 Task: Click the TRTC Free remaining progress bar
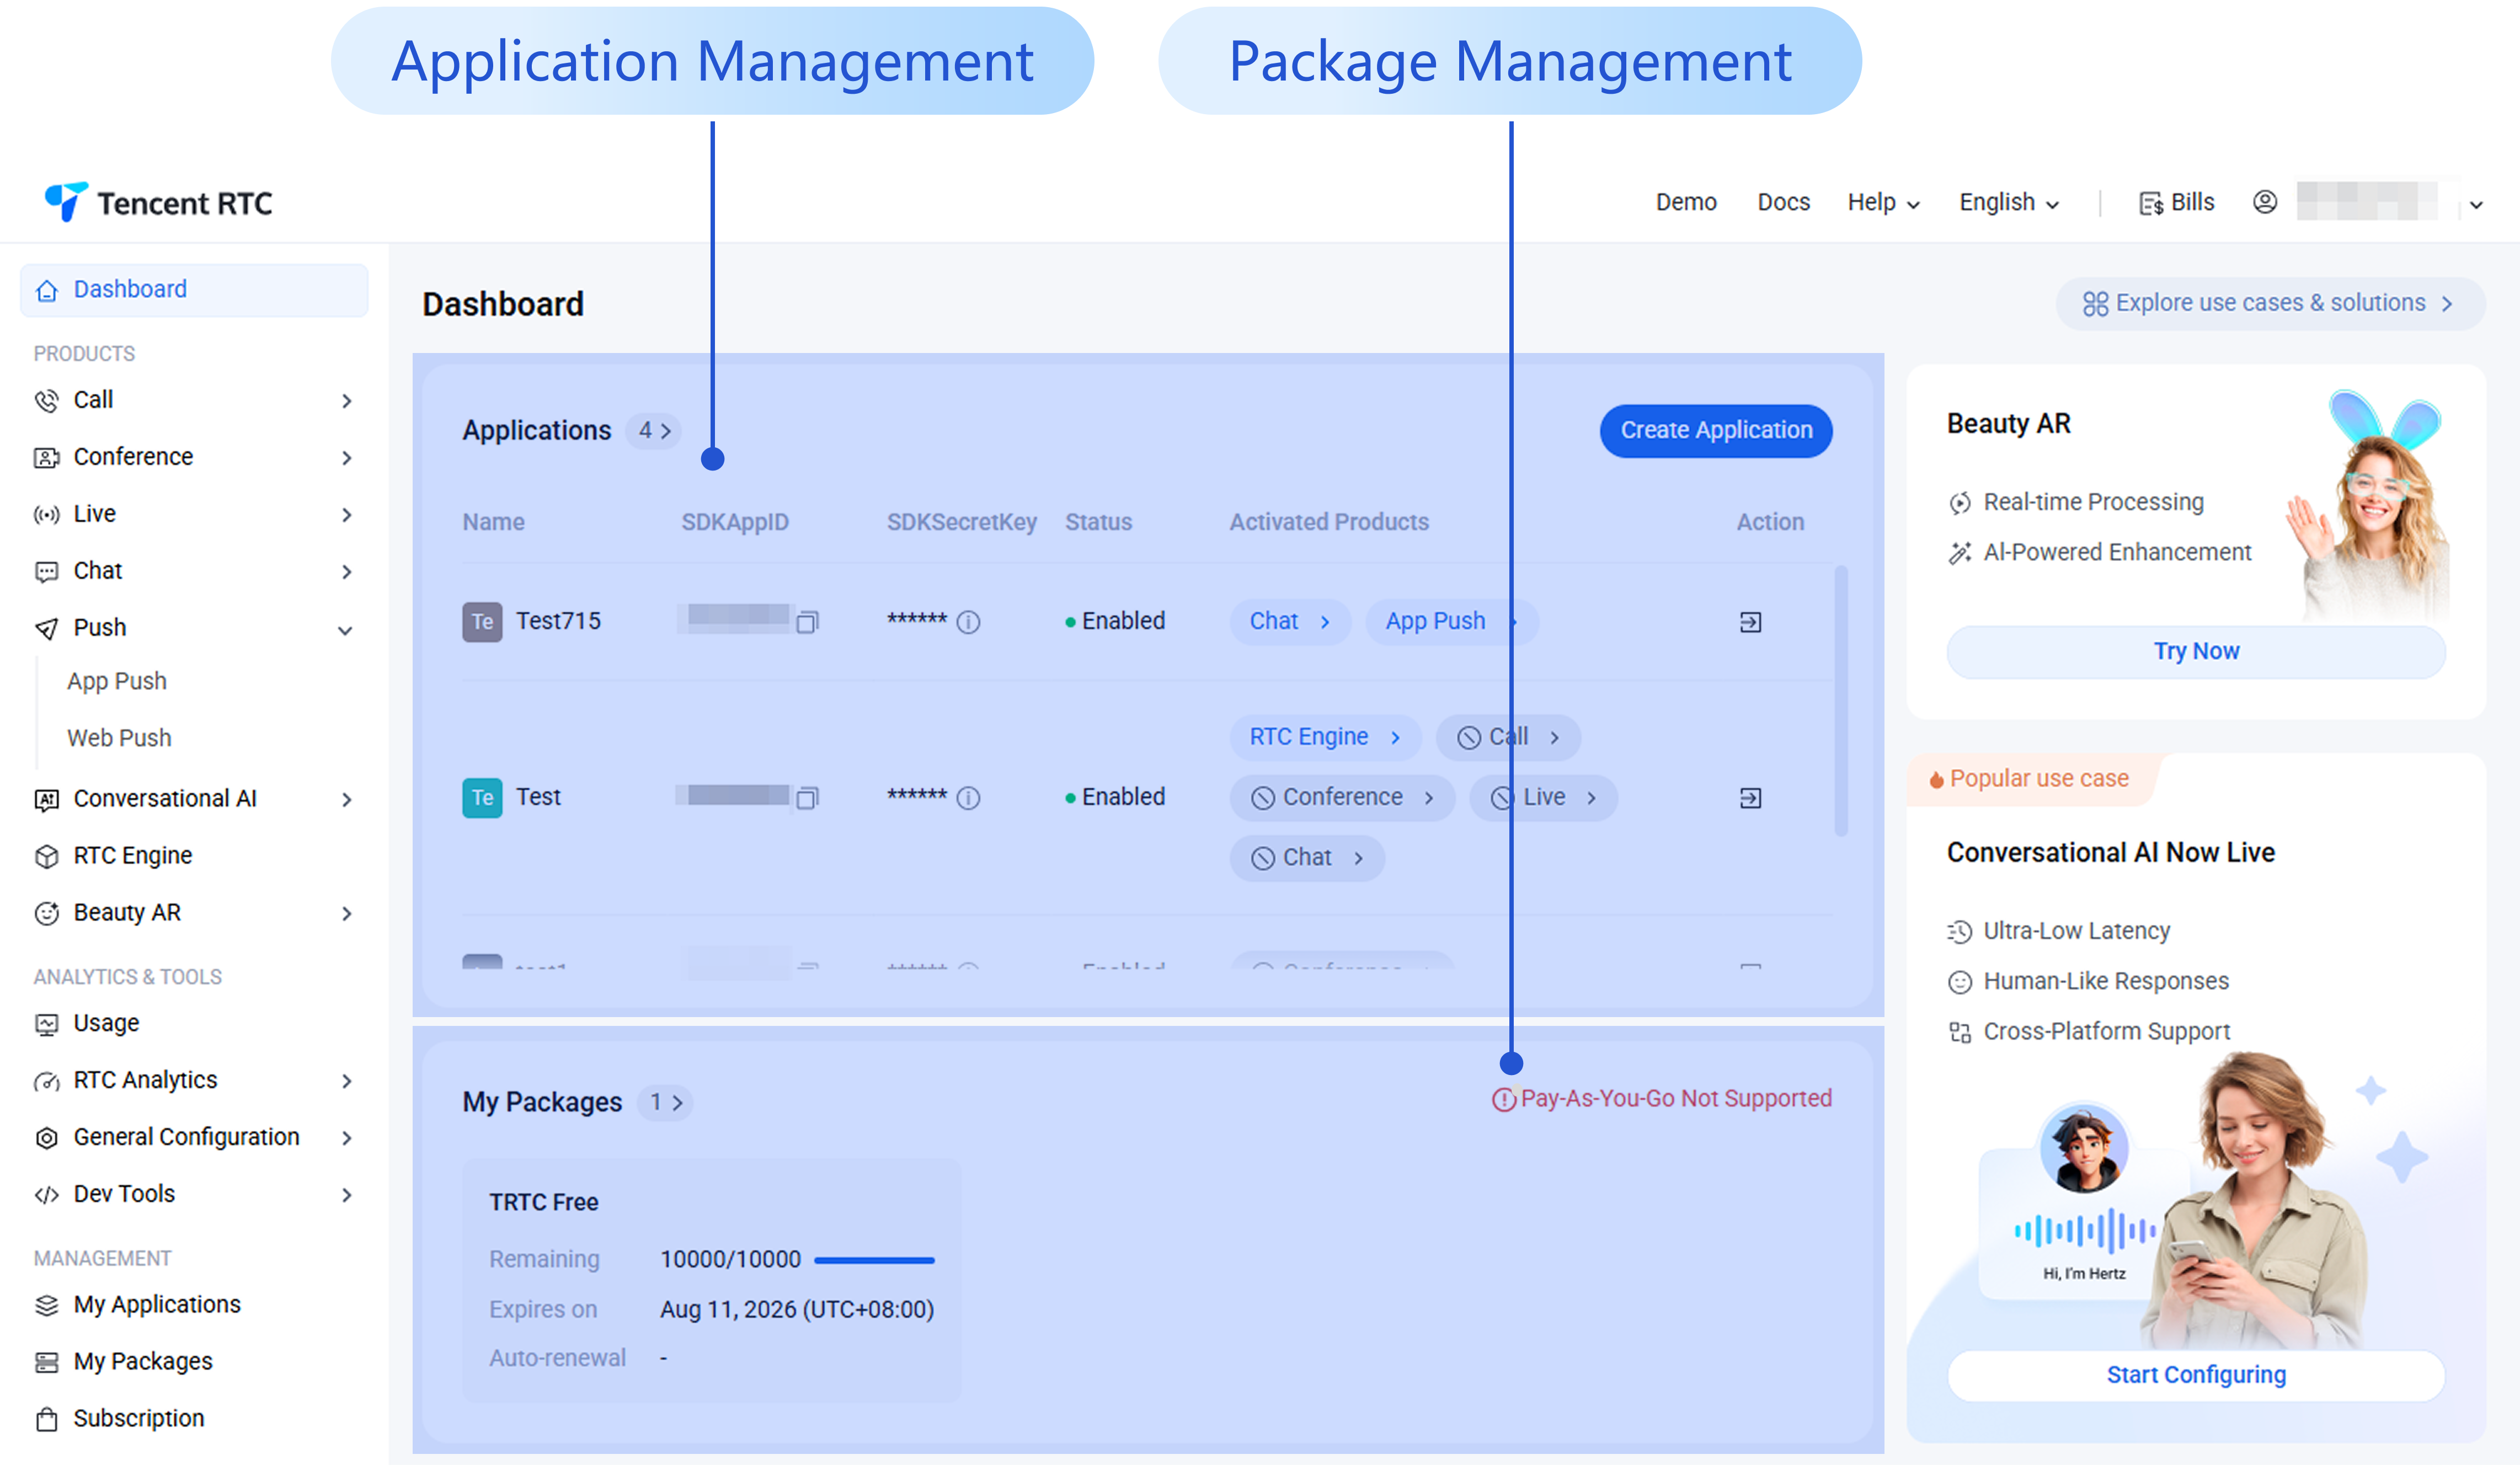click(874, 1261)
